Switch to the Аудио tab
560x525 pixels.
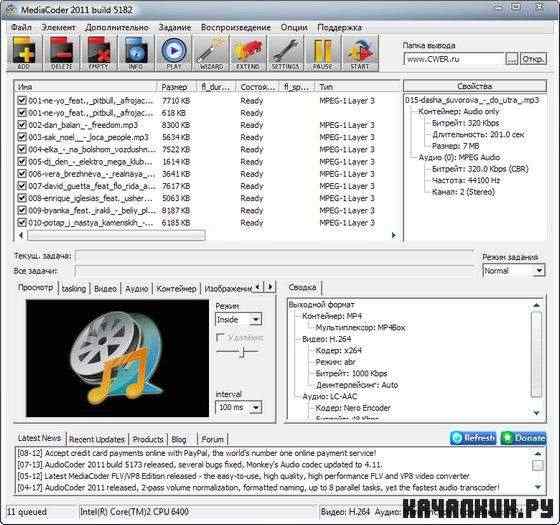(136, 289)
